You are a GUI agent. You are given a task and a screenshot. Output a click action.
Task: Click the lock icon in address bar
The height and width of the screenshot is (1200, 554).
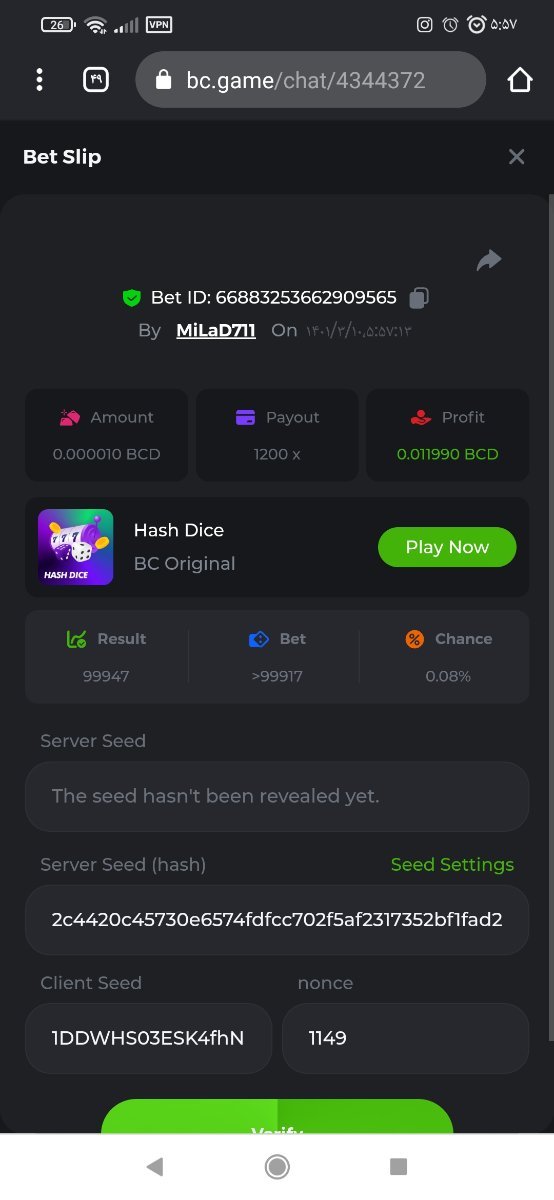coord(164,80)
